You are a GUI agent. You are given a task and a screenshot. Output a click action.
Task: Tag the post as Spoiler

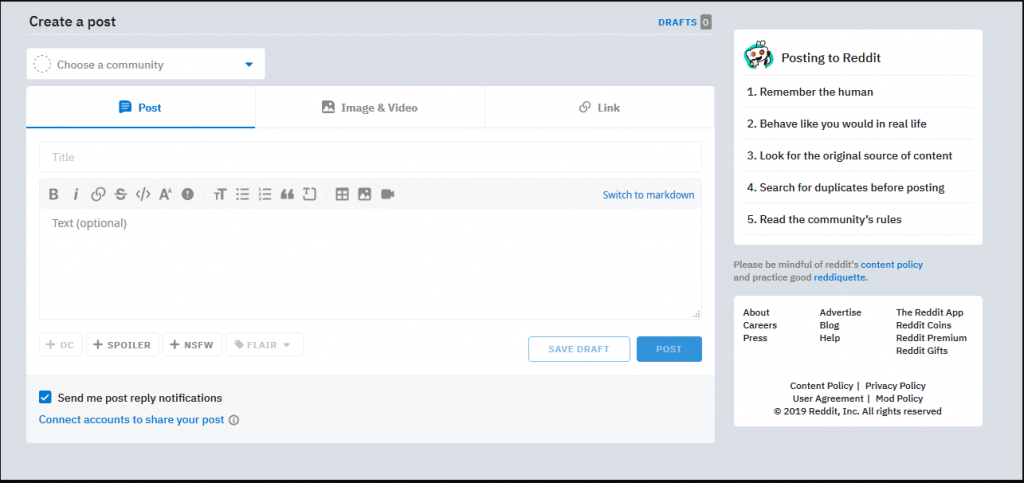pos(122,345)
